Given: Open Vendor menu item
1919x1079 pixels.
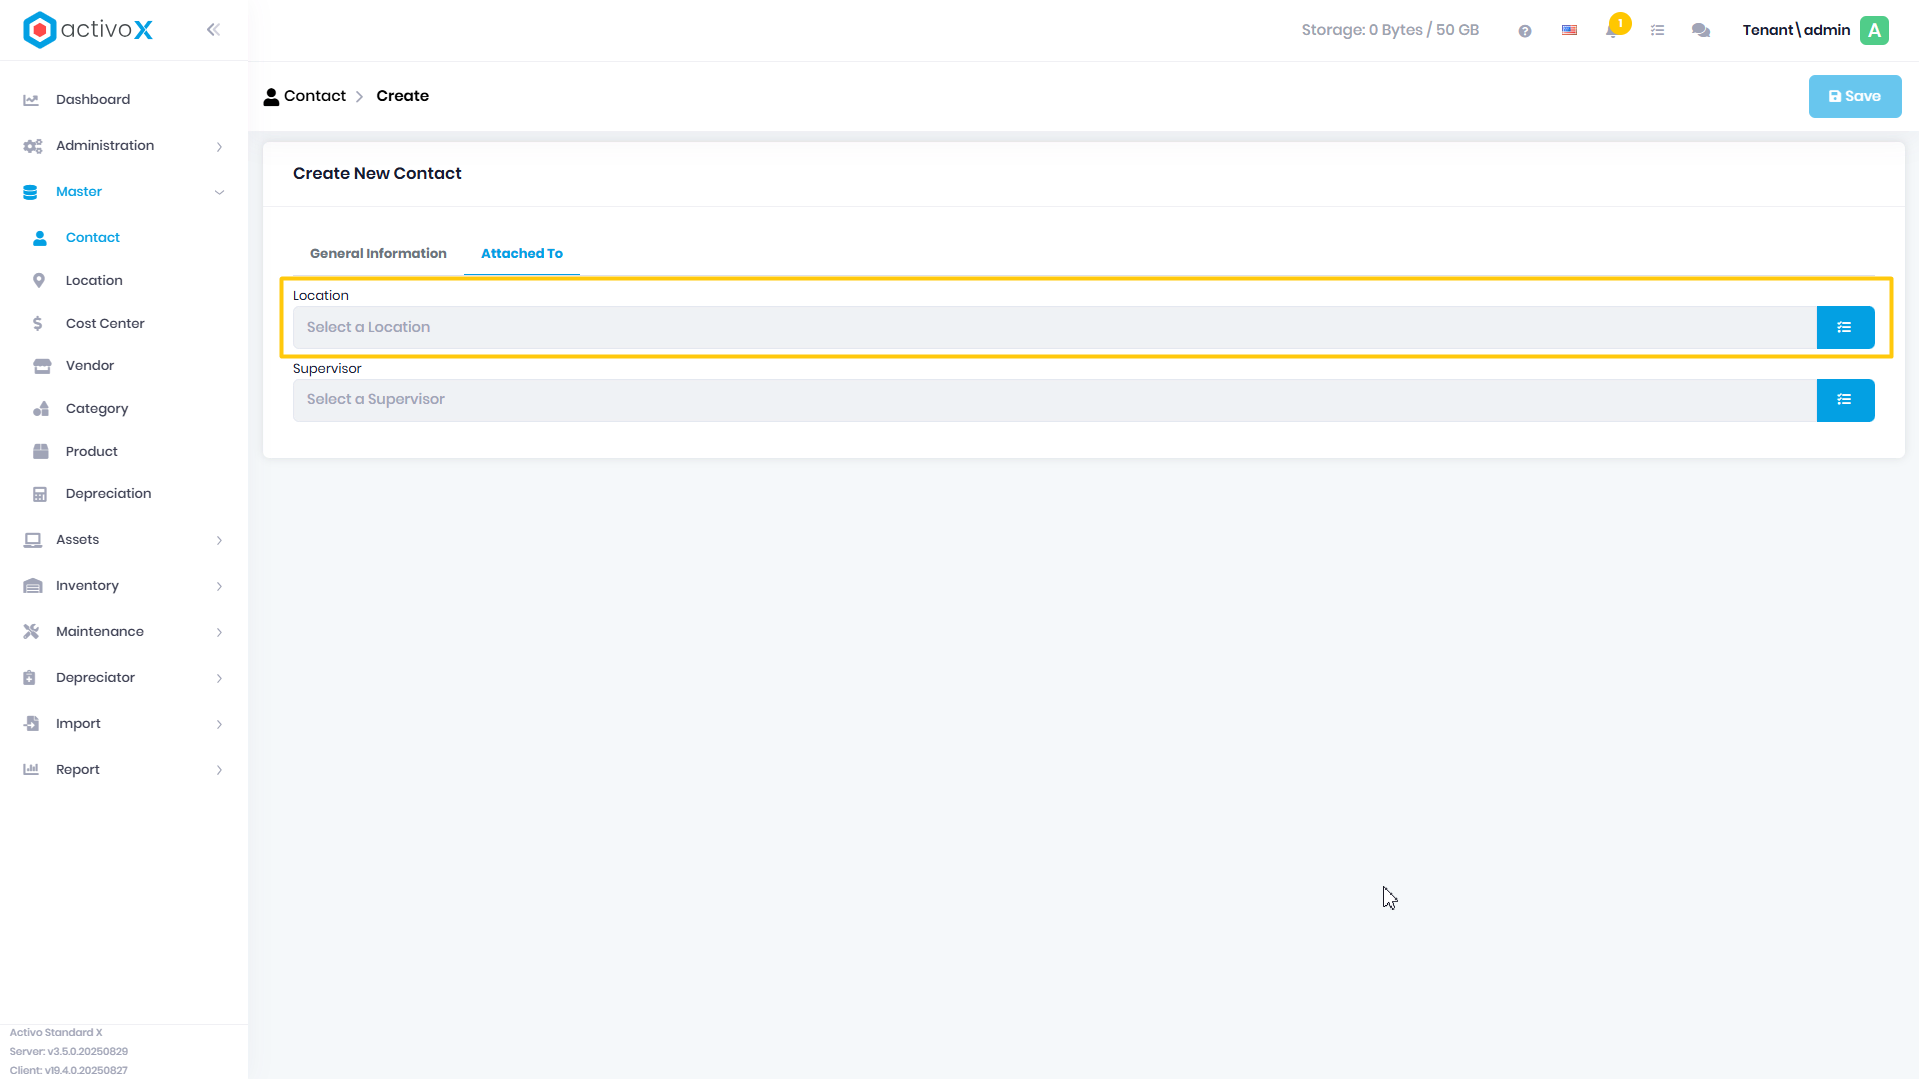Looking at the screenshot, I should click(90, 366).
